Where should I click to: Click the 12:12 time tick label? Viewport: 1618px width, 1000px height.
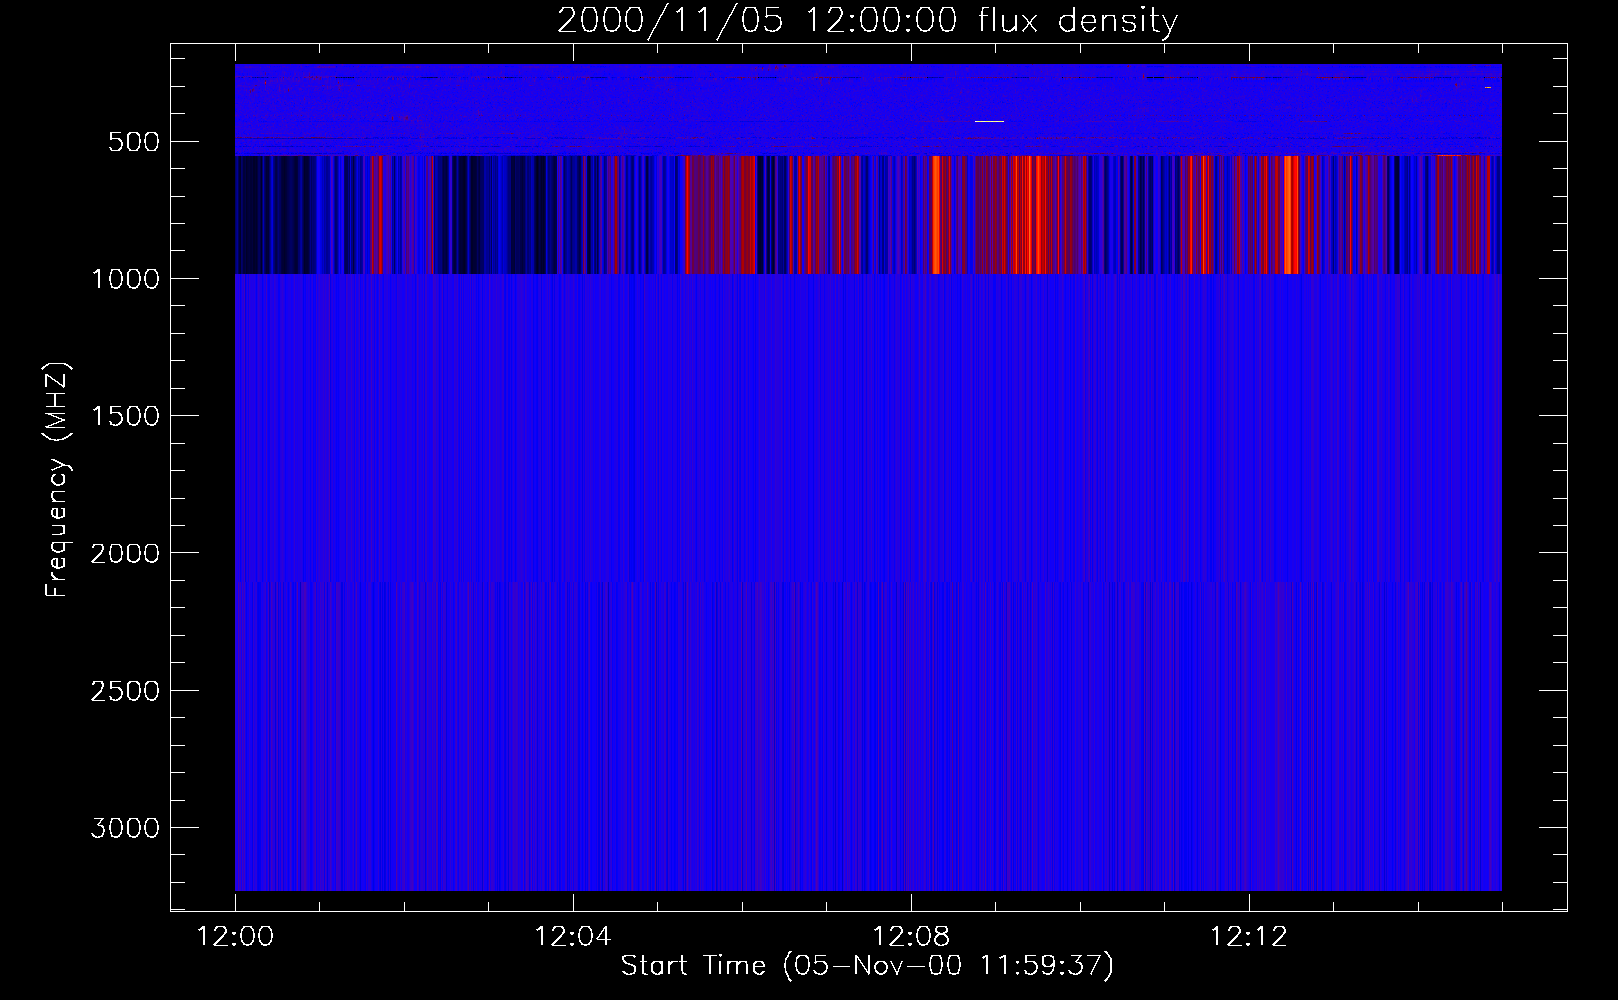1248,937
